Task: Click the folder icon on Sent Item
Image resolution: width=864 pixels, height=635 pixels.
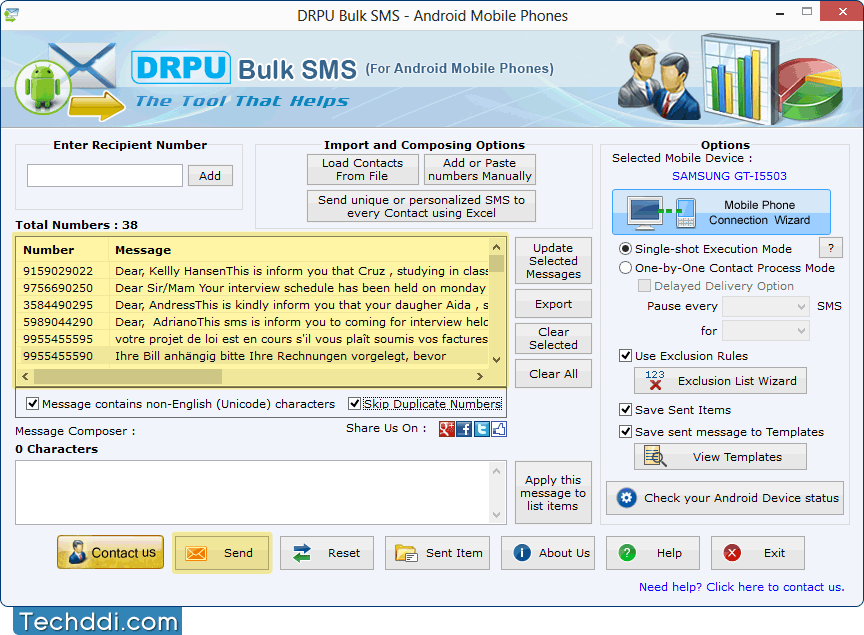Action: click(x=406, y=553)
